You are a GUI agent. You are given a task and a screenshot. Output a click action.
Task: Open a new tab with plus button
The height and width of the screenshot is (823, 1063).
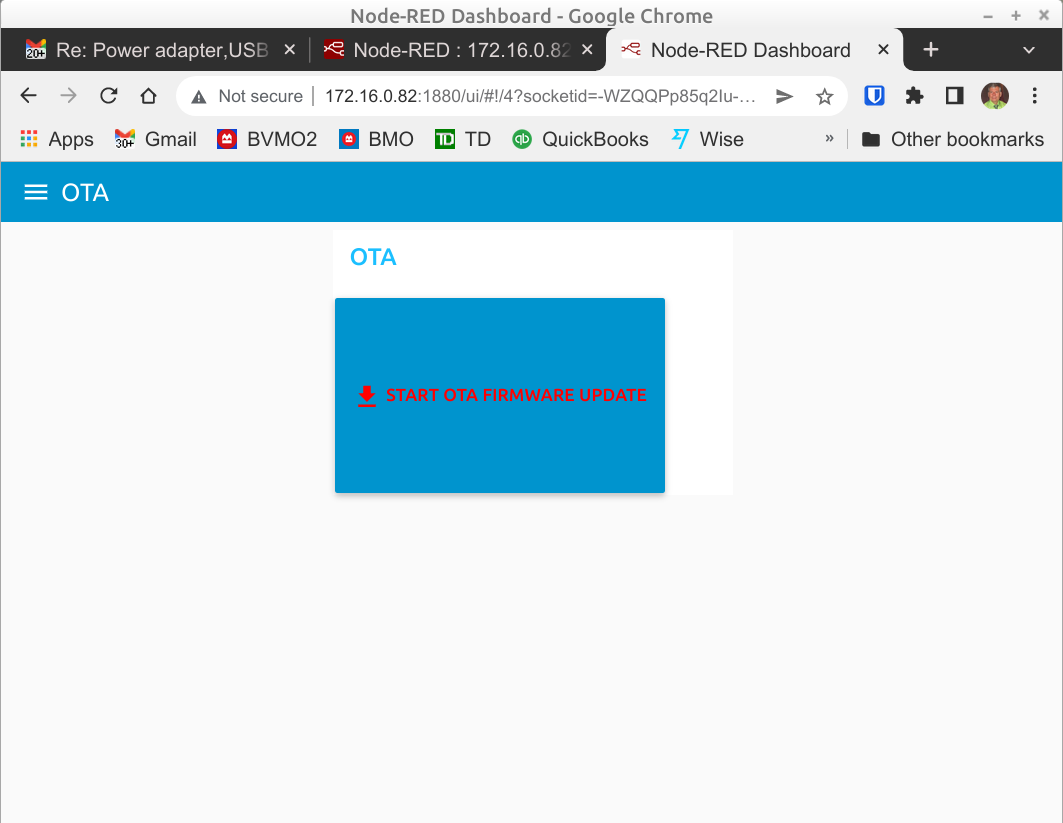[930, 50]
